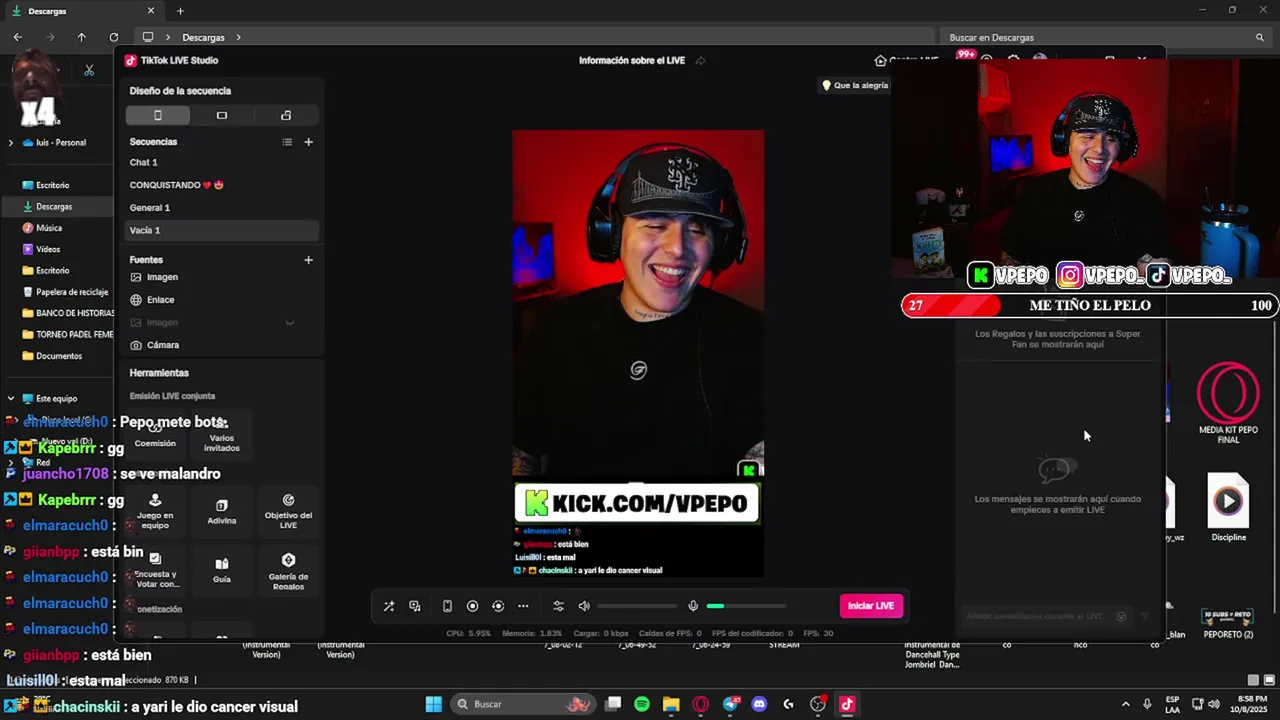Click Descargas in the address breadcrumb

tap(203, 37)
